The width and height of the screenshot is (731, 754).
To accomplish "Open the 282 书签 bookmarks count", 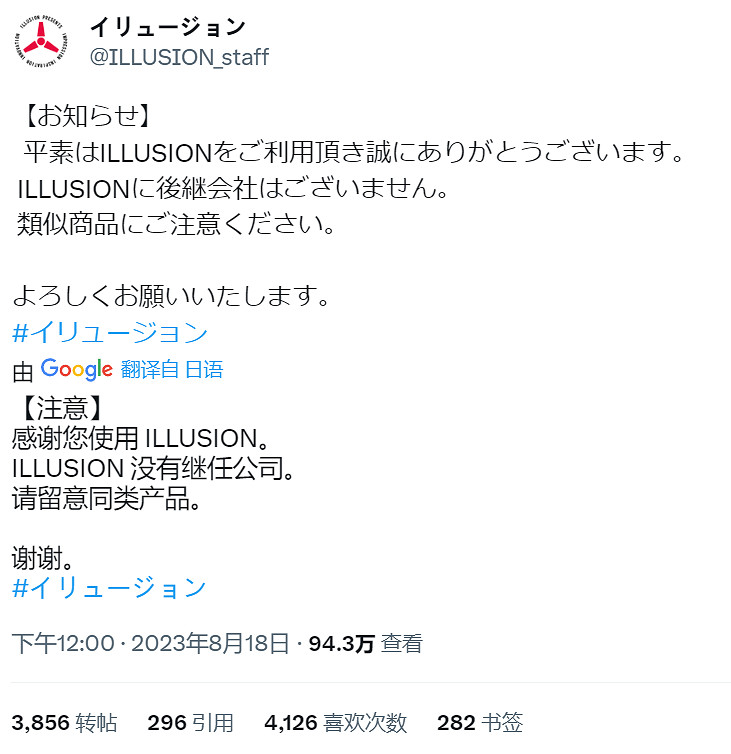I will tap(480, 723).
